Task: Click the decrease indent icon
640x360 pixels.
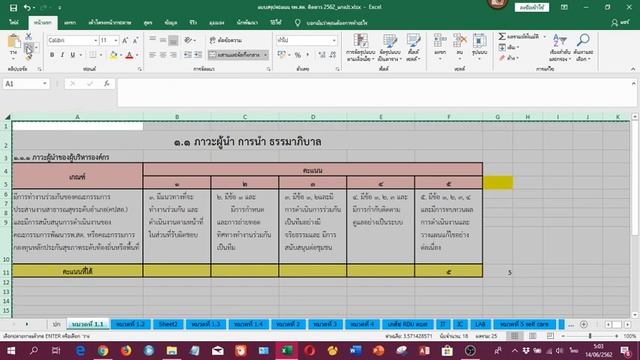Action: (x=188, y=55)
